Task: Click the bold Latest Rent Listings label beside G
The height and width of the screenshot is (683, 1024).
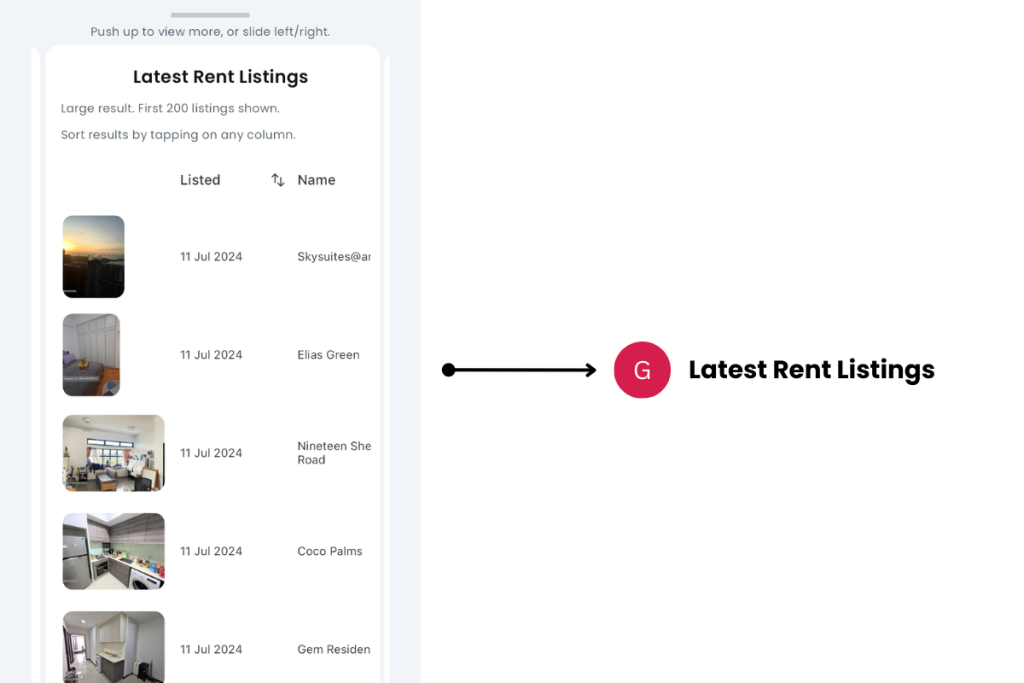Action: (811, 370)
